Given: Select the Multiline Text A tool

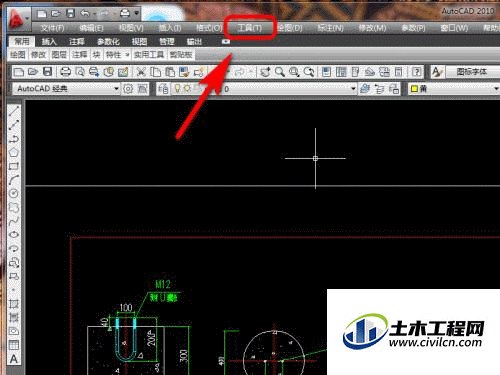Looking at the screenshot, I should click(14, 359).
